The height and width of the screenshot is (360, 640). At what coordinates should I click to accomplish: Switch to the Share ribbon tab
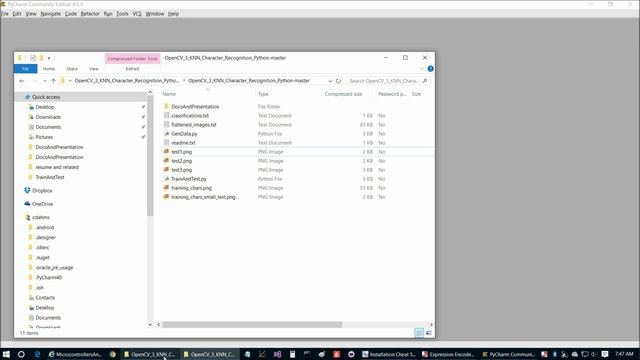72,69
